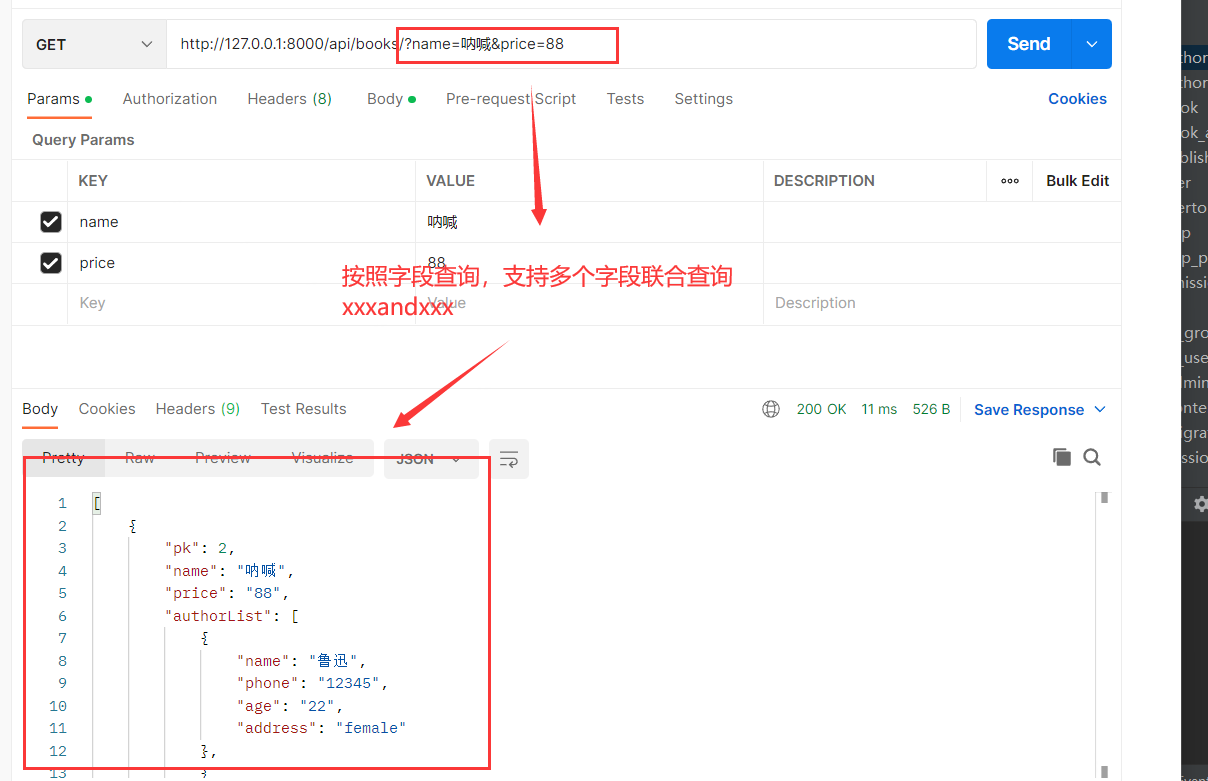Click the Send button
Viewport: 1208px width, 781px height.
1028,44
